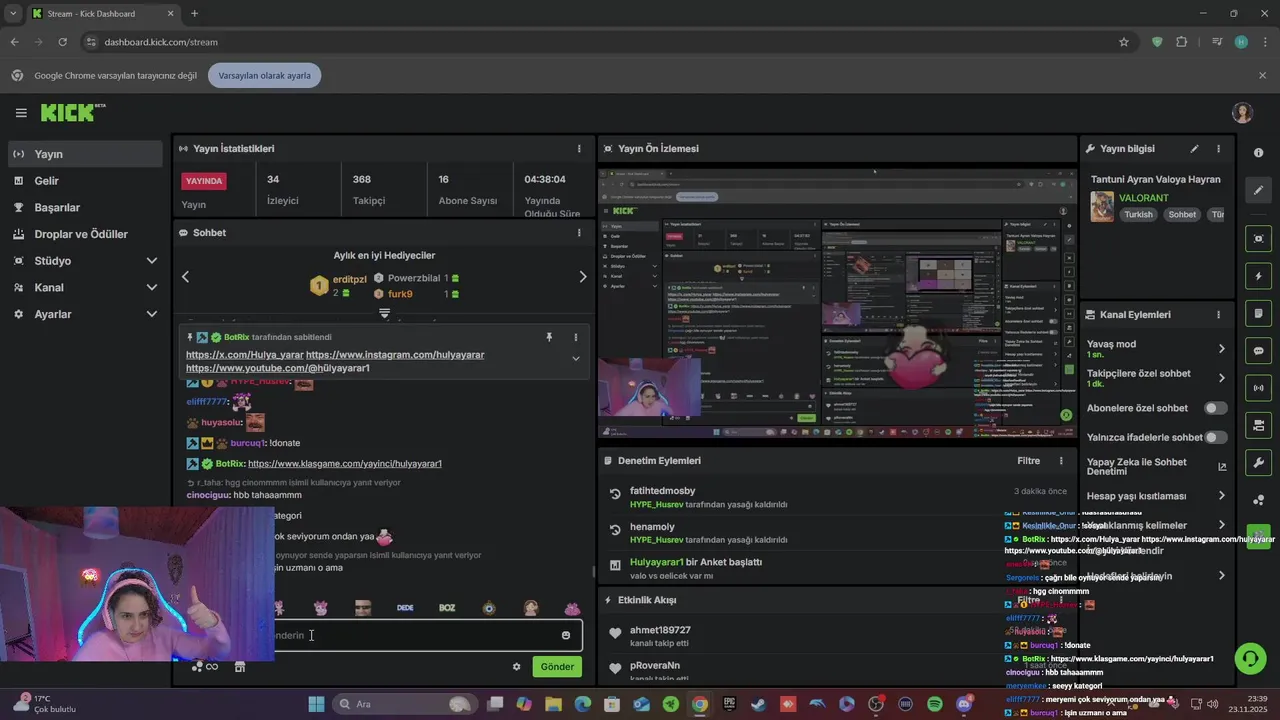
Task: Open the green headset support button
Action: pyautogui.click(x=1250, y=658)
